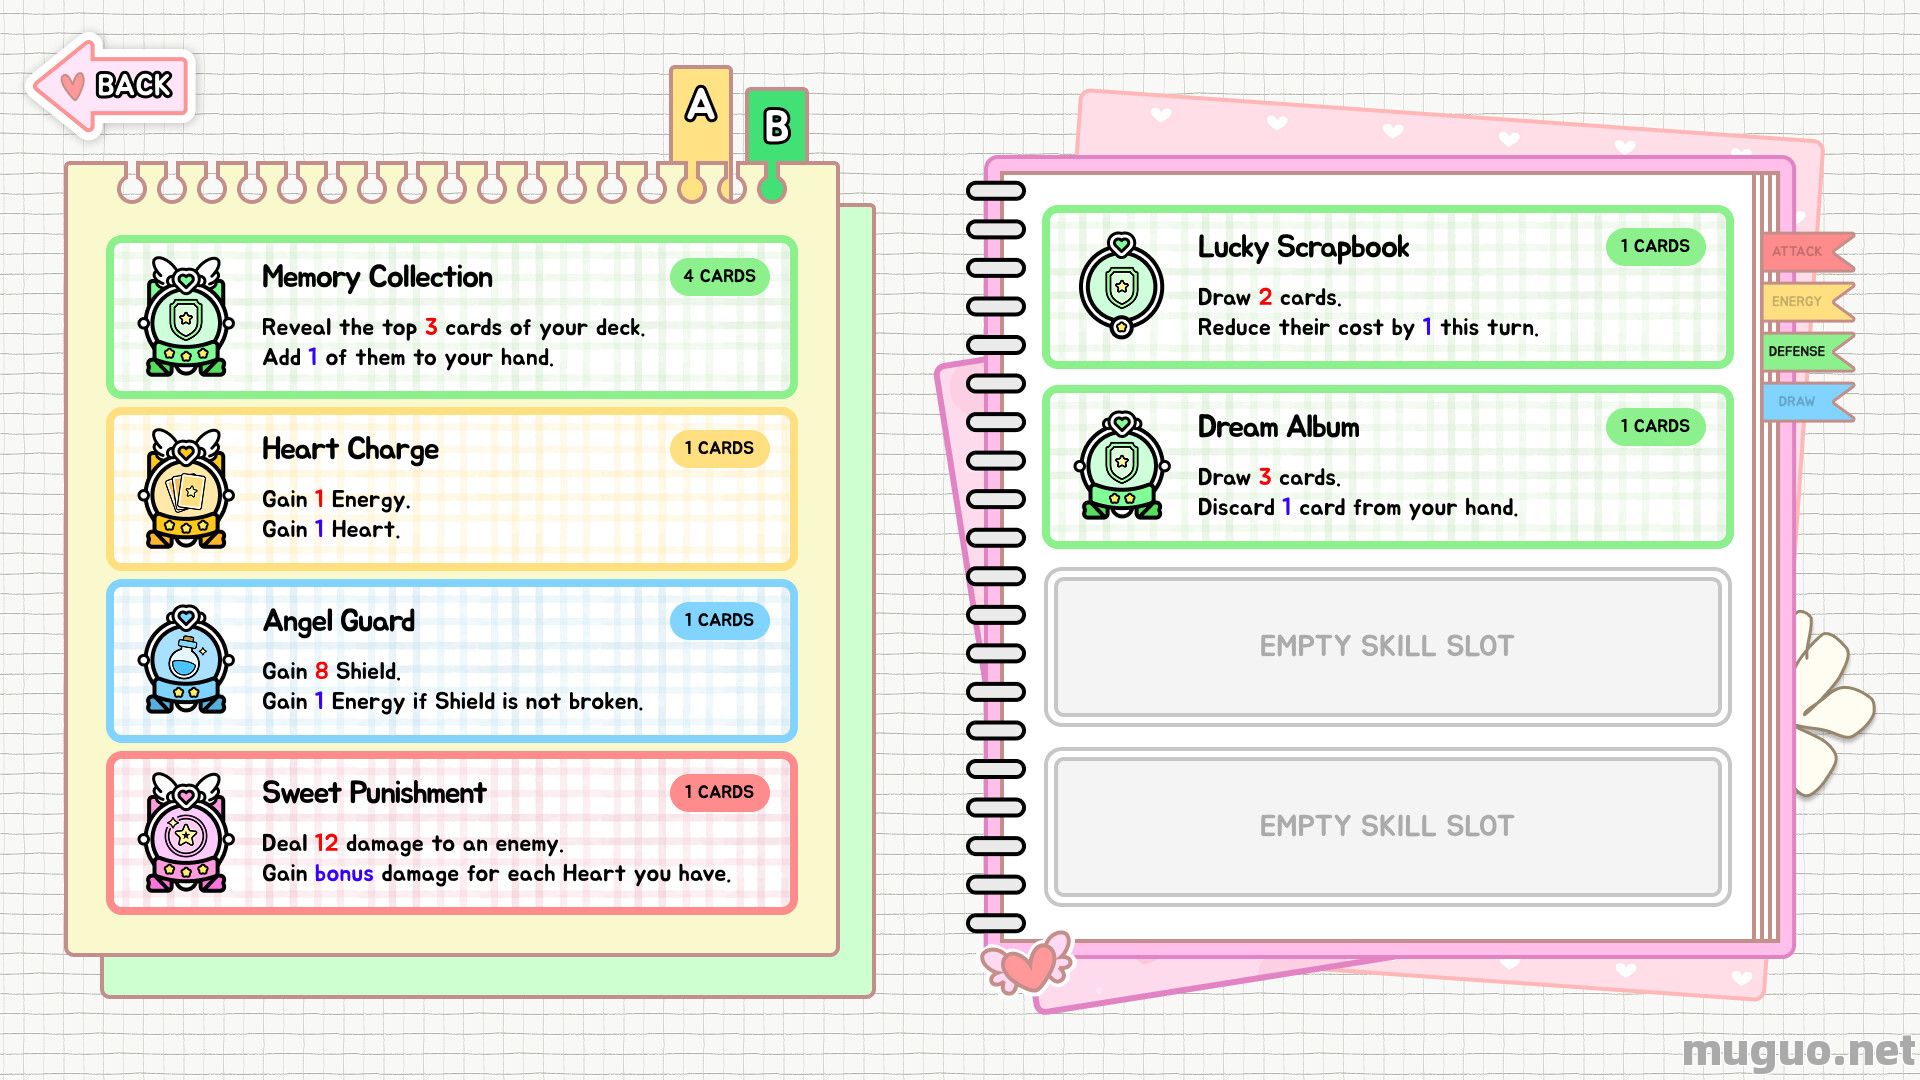This screenshot has height=1080, width=1920.
Task: Choose the first EMPTY SKILL SLOT
Action: (x=1387, y=646)
